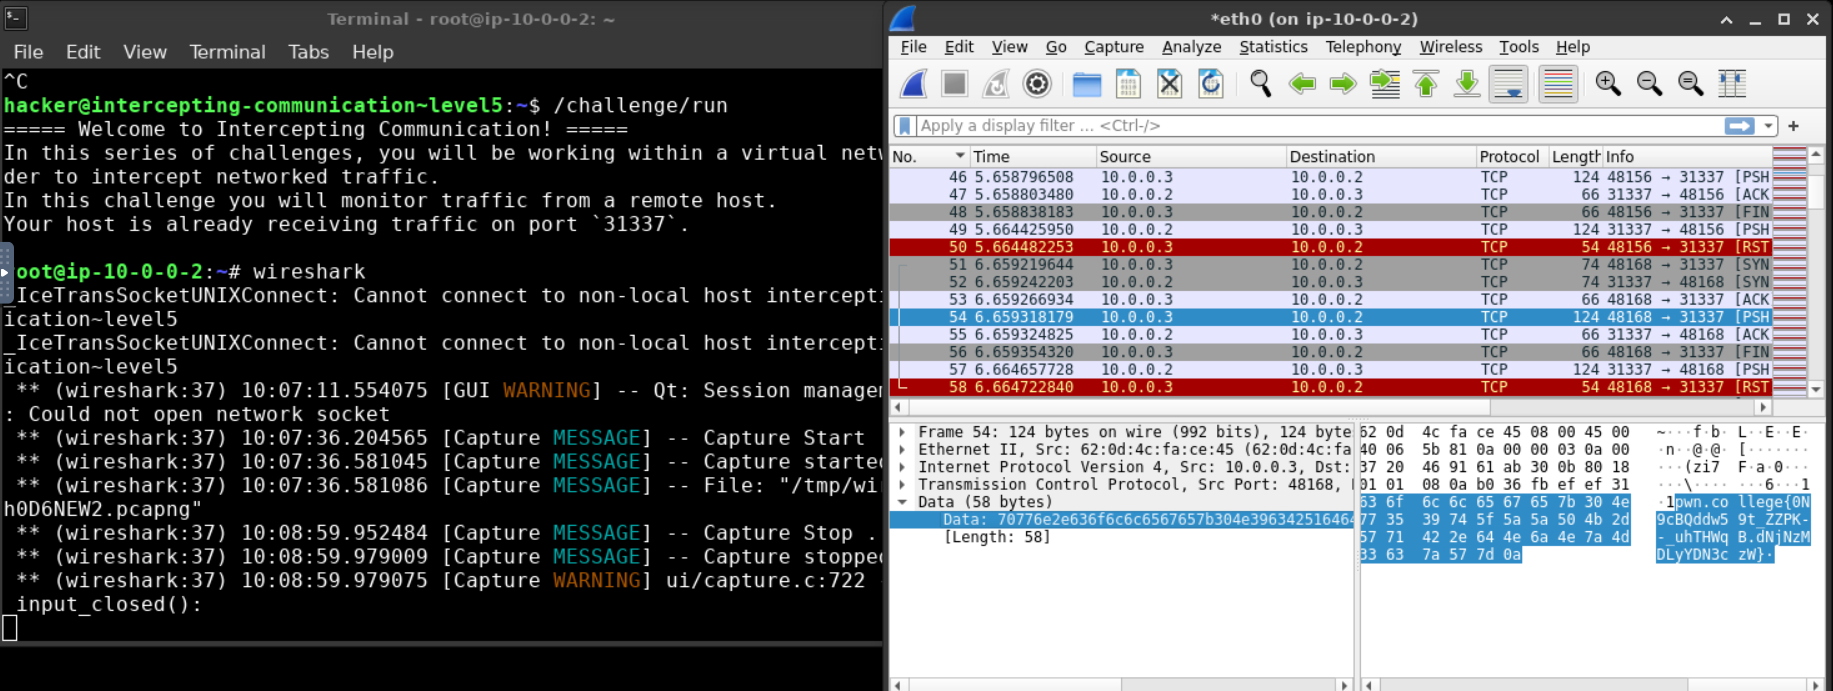This screenshot has height=691, width=1833.
Task: Open the Tools menu in Wireshark
Action: coord(1519,47)
